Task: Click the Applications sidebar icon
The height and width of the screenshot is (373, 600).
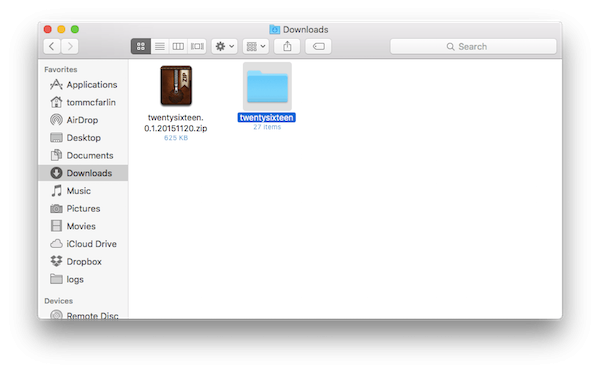Action: point(56,85)
